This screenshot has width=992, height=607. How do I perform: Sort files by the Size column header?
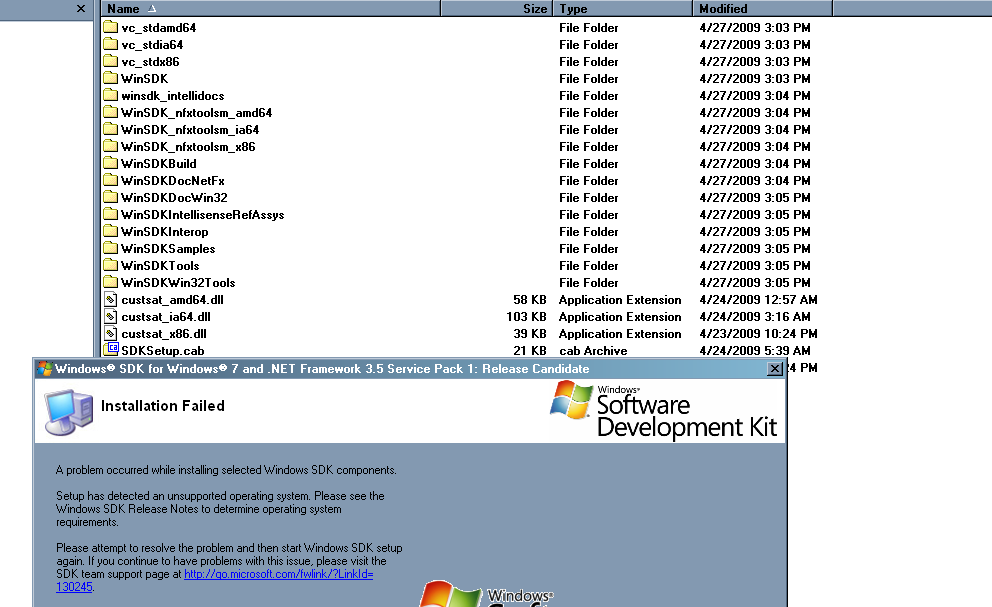point(497,8)
